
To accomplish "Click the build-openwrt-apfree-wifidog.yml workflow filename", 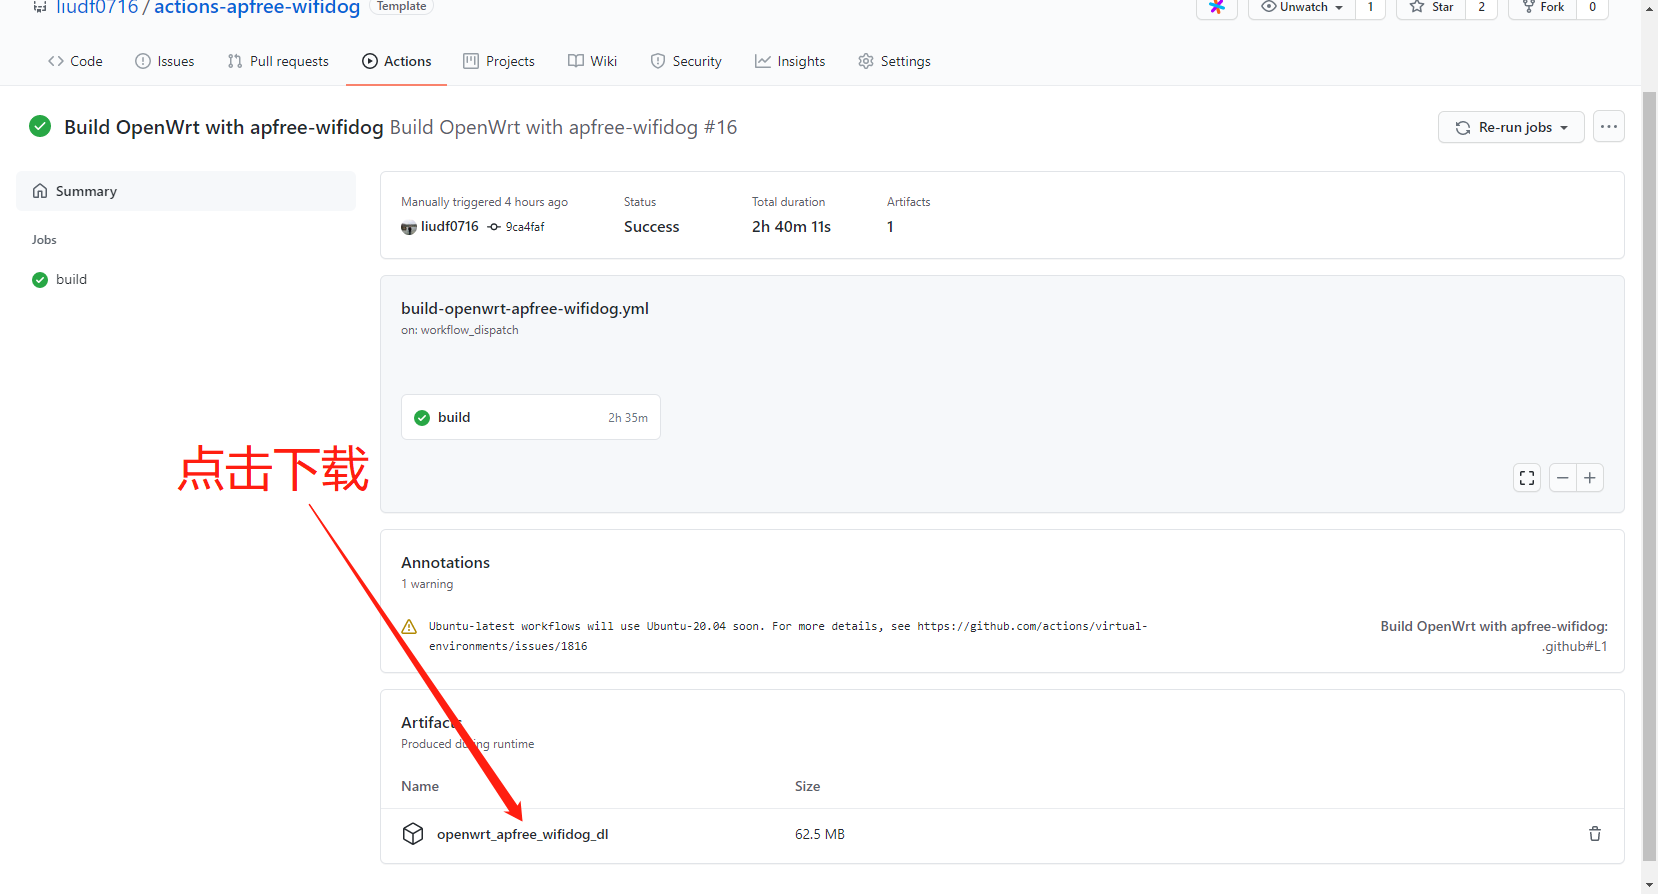I will 525,308.
